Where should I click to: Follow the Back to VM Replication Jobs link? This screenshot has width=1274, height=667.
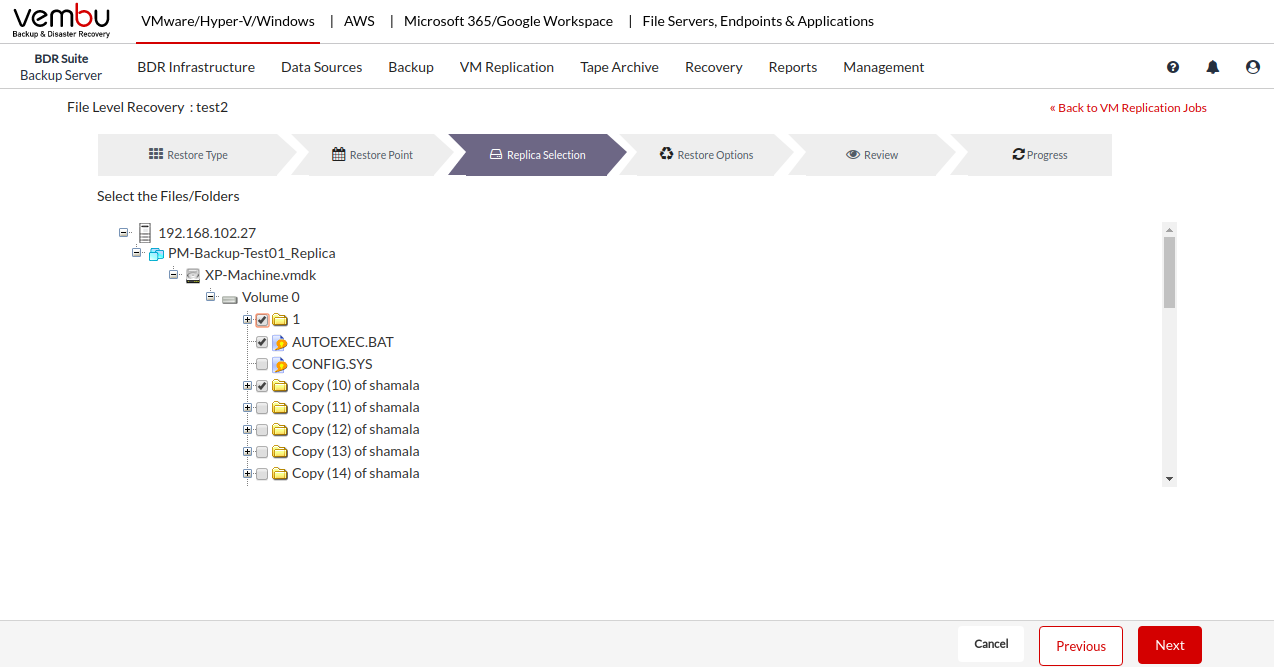coord(1128,108)
